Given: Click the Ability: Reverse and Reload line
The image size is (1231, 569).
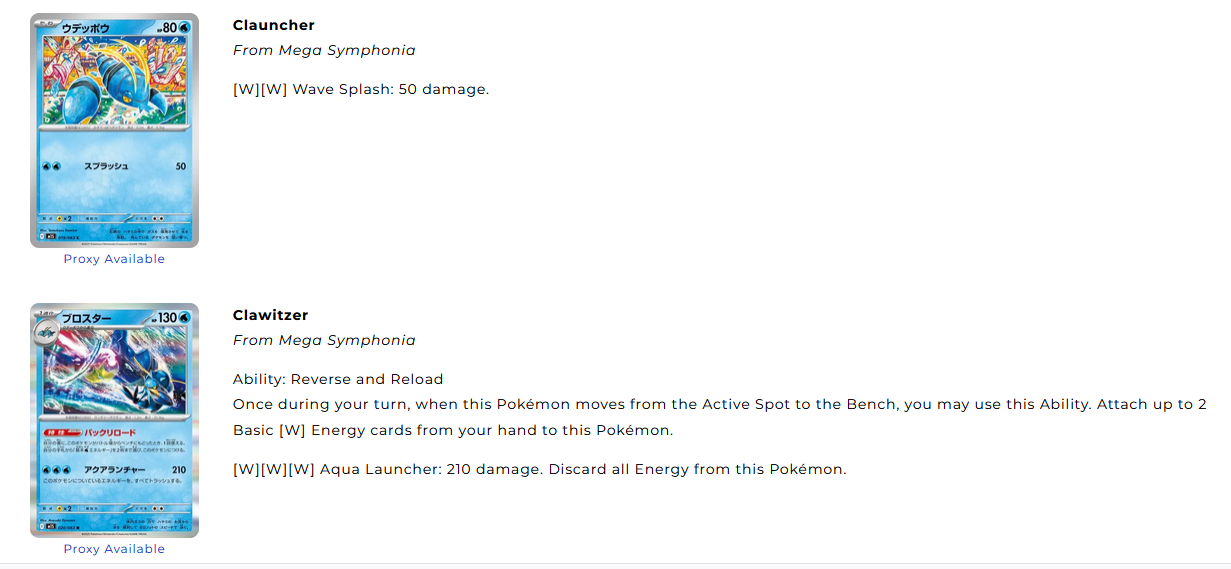Looking at the screenshot, I should point(338,379).
